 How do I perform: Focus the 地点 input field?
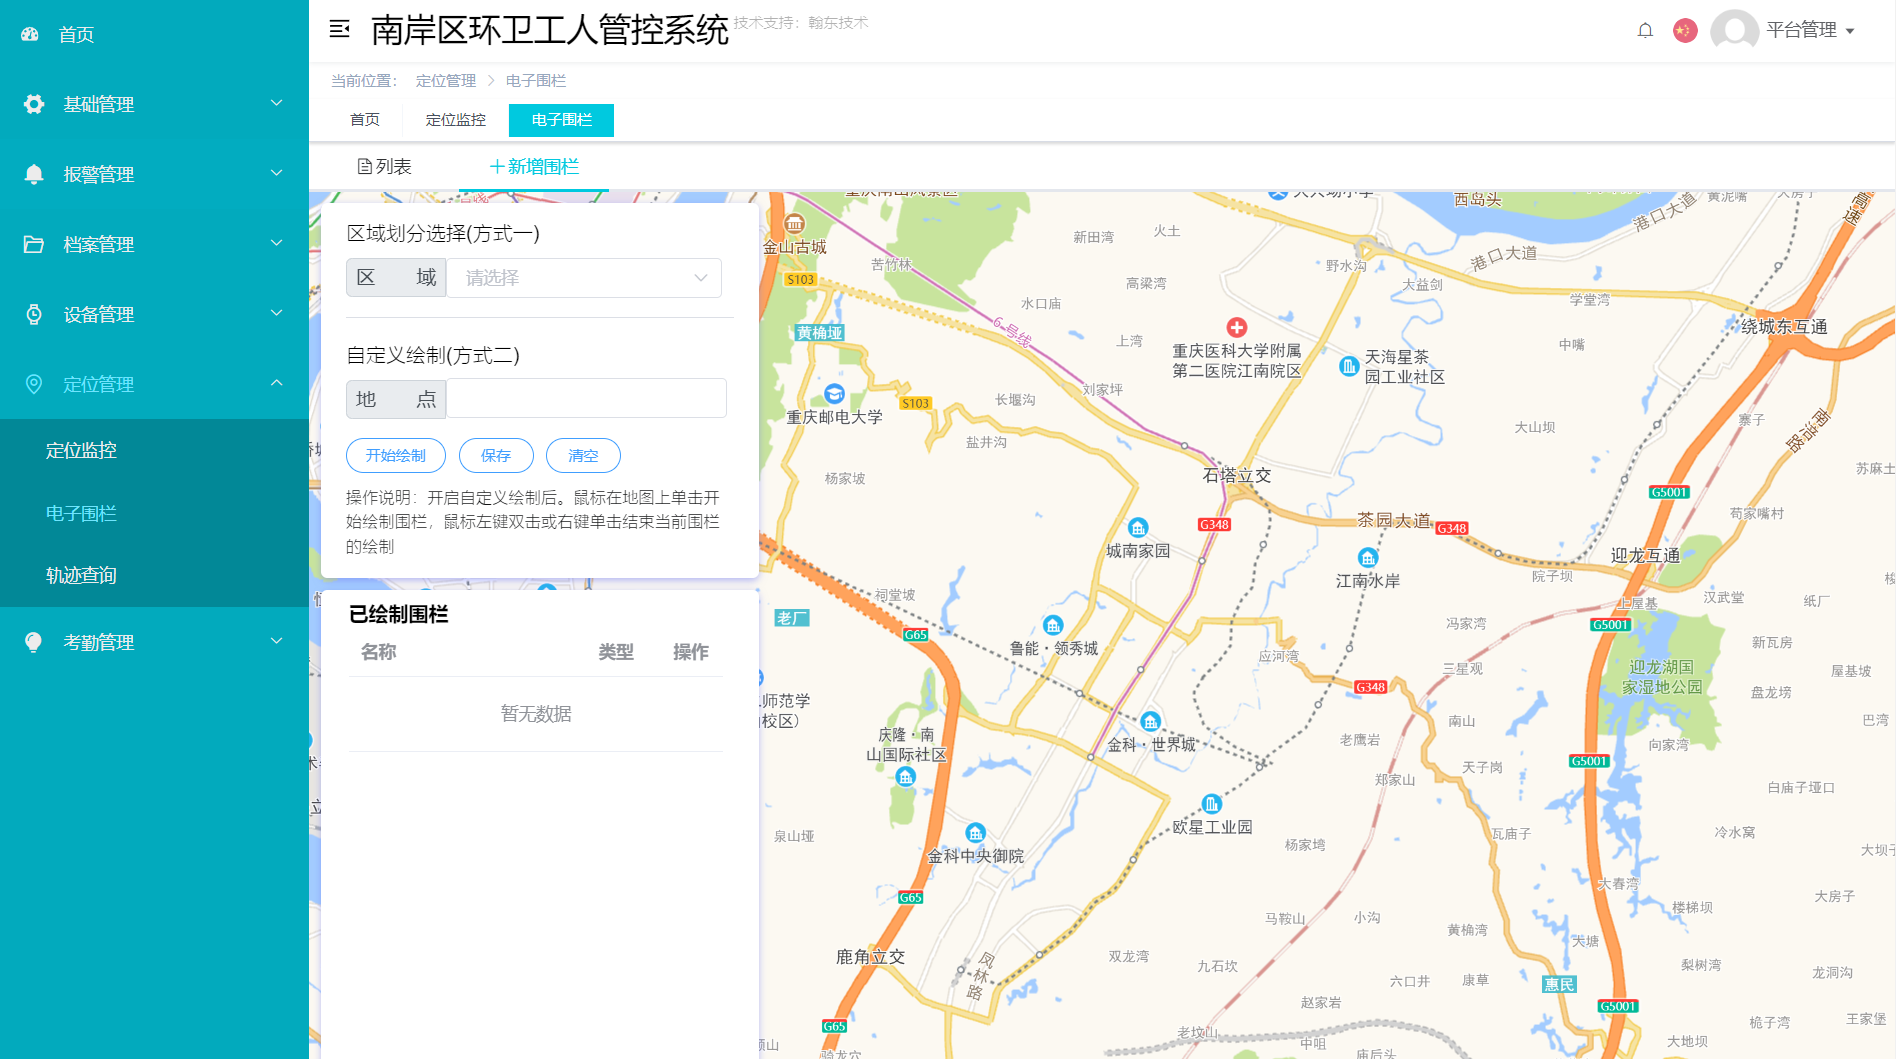pos(586,398)
